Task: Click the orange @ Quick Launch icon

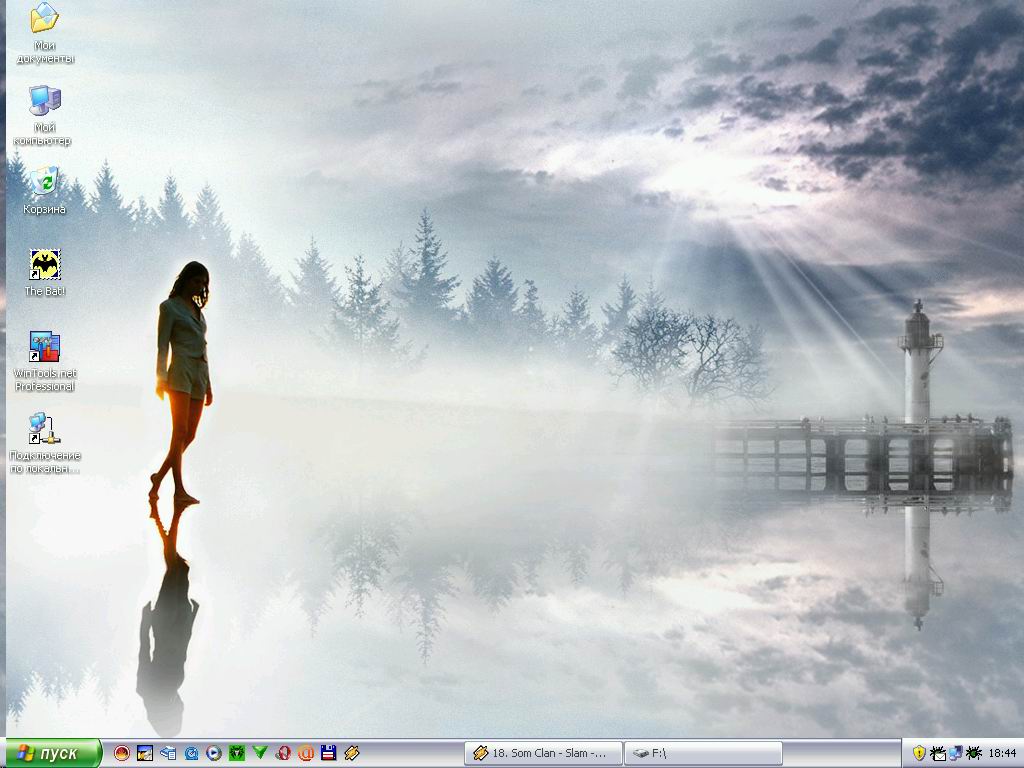Action: [306, 753]
